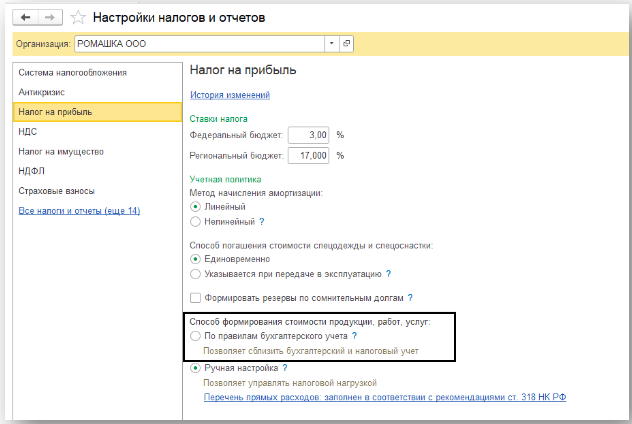This screenshot has width=632, height=424.
Task: Click the forward navigation arrow
Action: point(51,18)
